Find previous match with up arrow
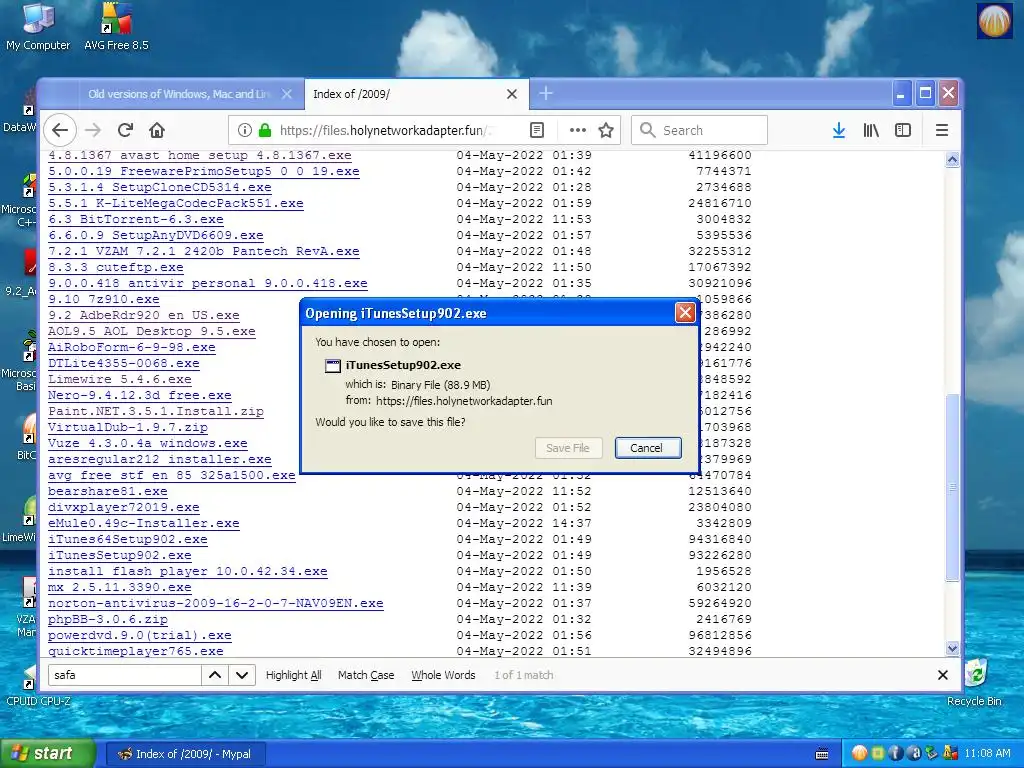The image size is (1024, 768). [215, 675]
